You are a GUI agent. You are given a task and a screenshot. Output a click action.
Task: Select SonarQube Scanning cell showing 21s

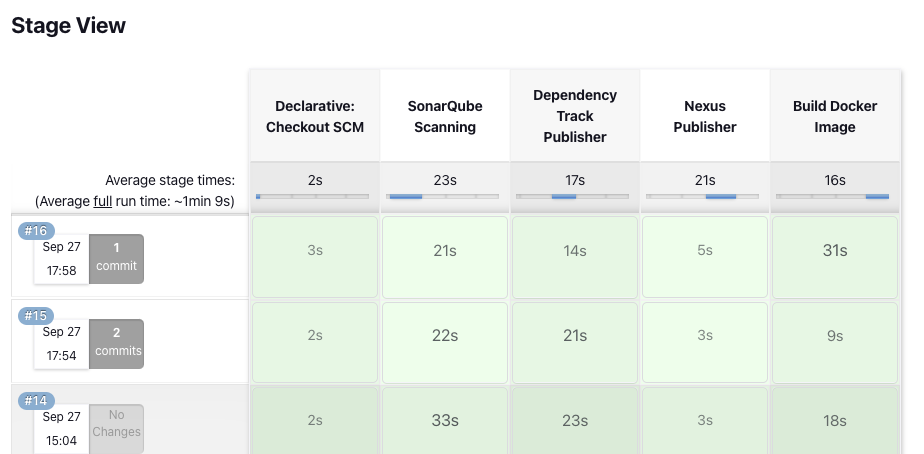pos(445,257)
